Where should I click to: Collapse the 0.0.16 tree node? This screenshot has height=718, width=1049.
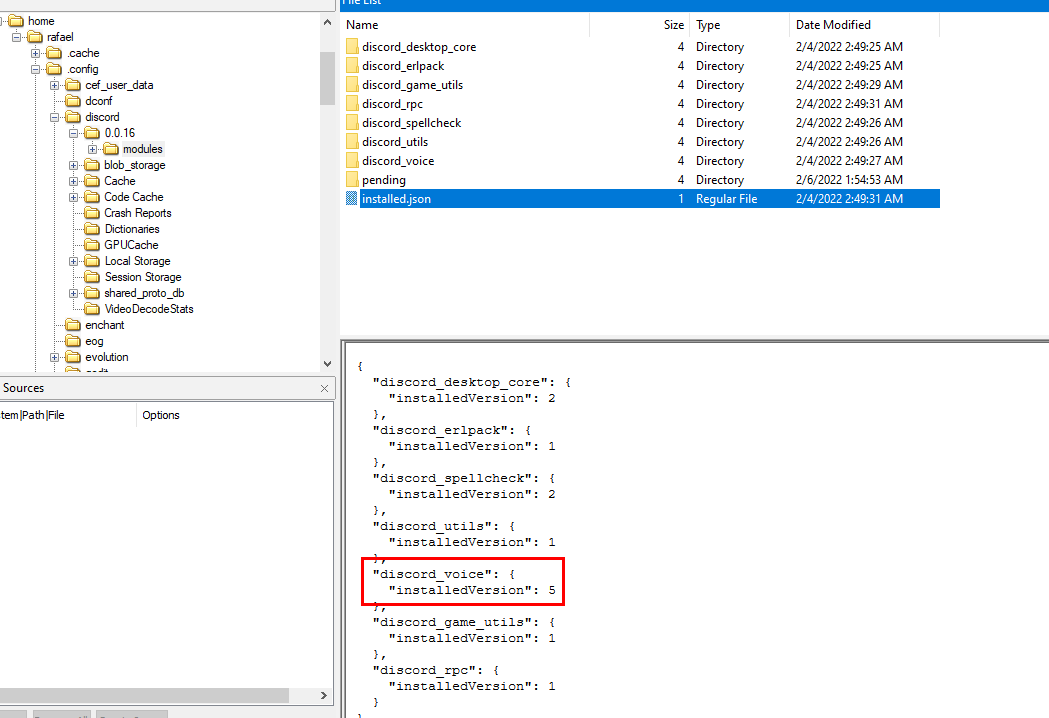pyautogui.click(x=74, y=133)
